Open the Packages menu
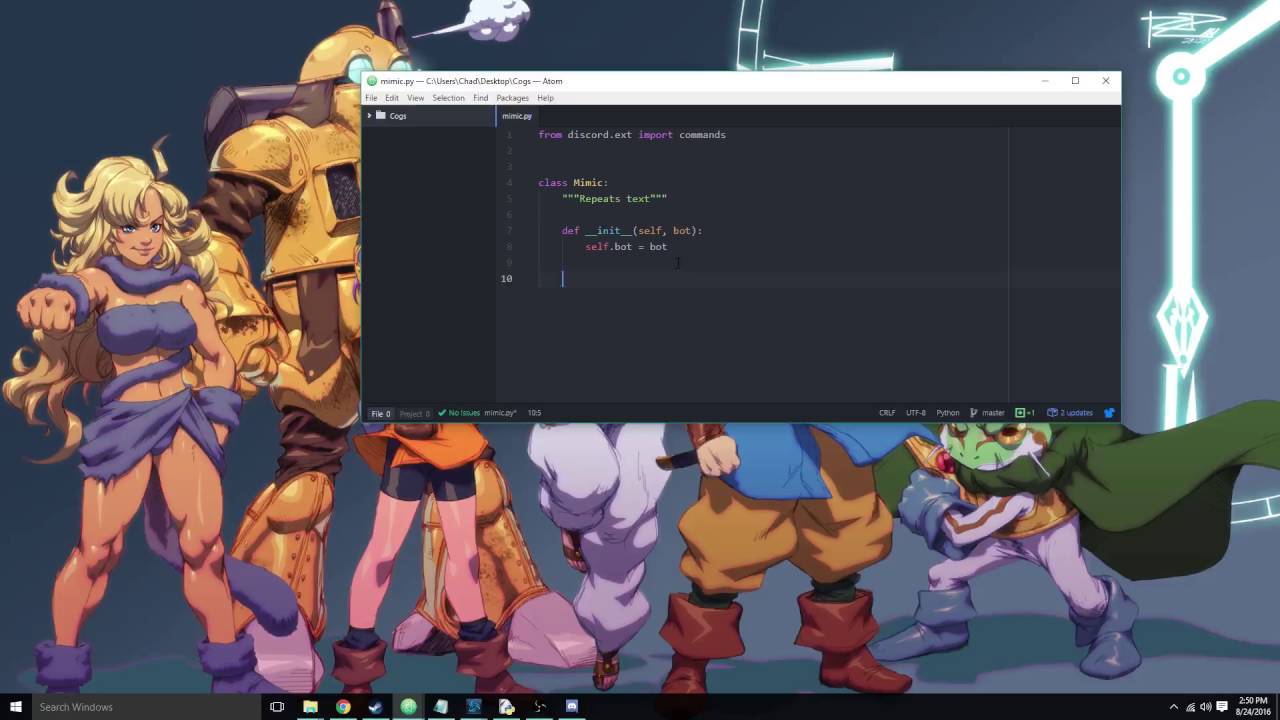The image size is (1280, 720). [512, 98]
